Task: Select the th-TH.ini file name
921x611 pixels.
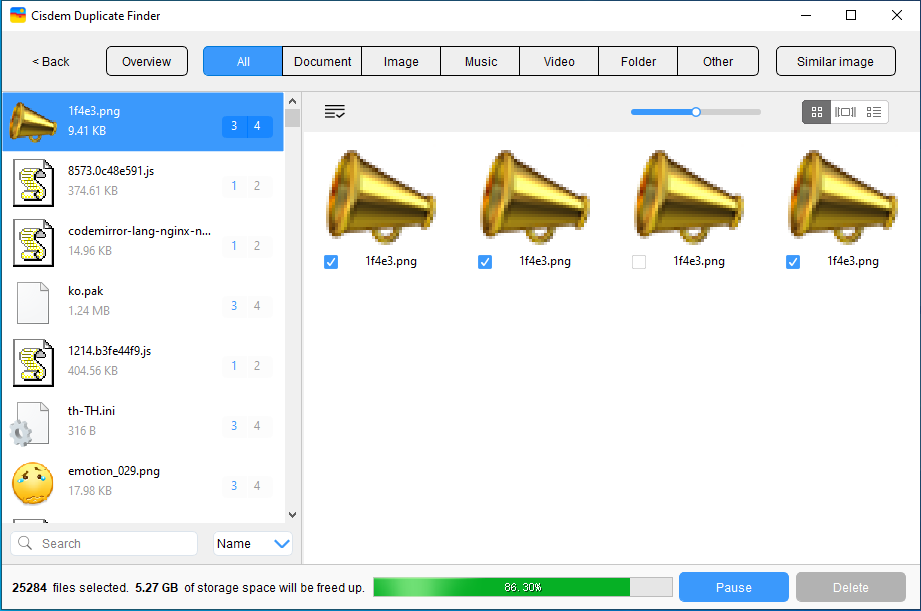Action: coord(91,411)
